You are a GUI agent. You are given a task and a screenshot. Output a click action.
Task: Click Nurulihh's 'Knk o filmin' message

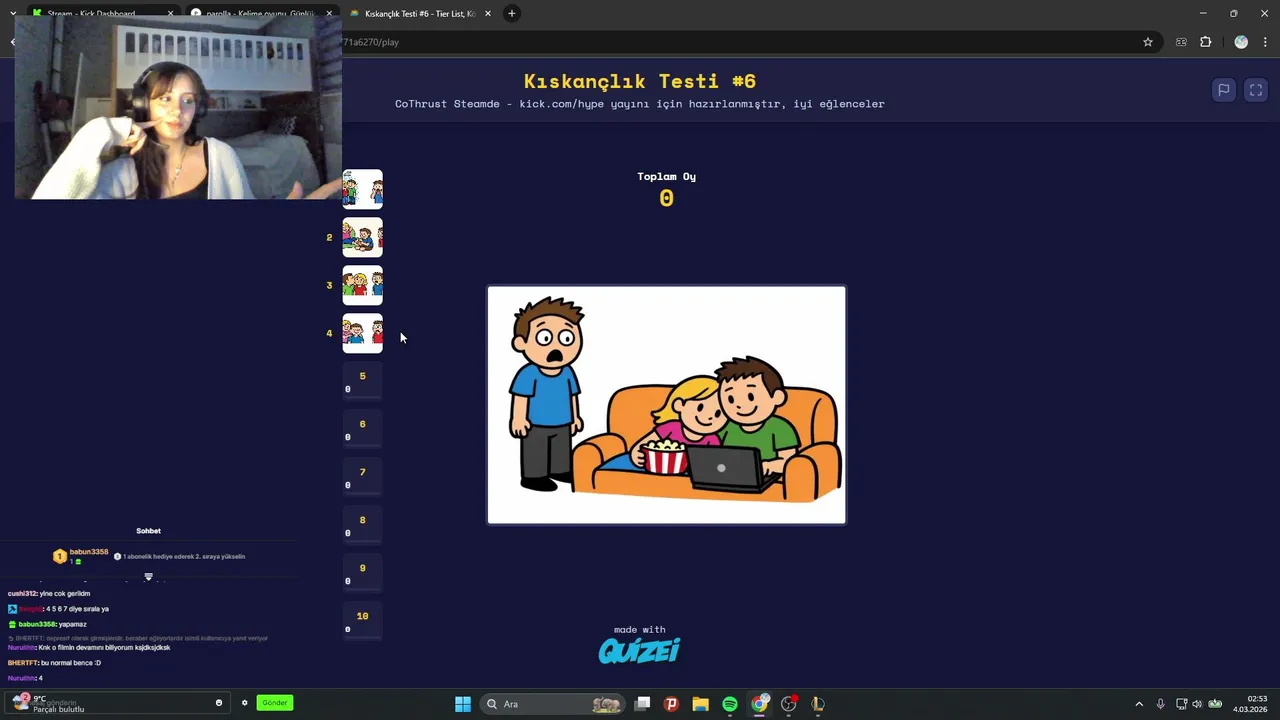[x=89, y=648]
